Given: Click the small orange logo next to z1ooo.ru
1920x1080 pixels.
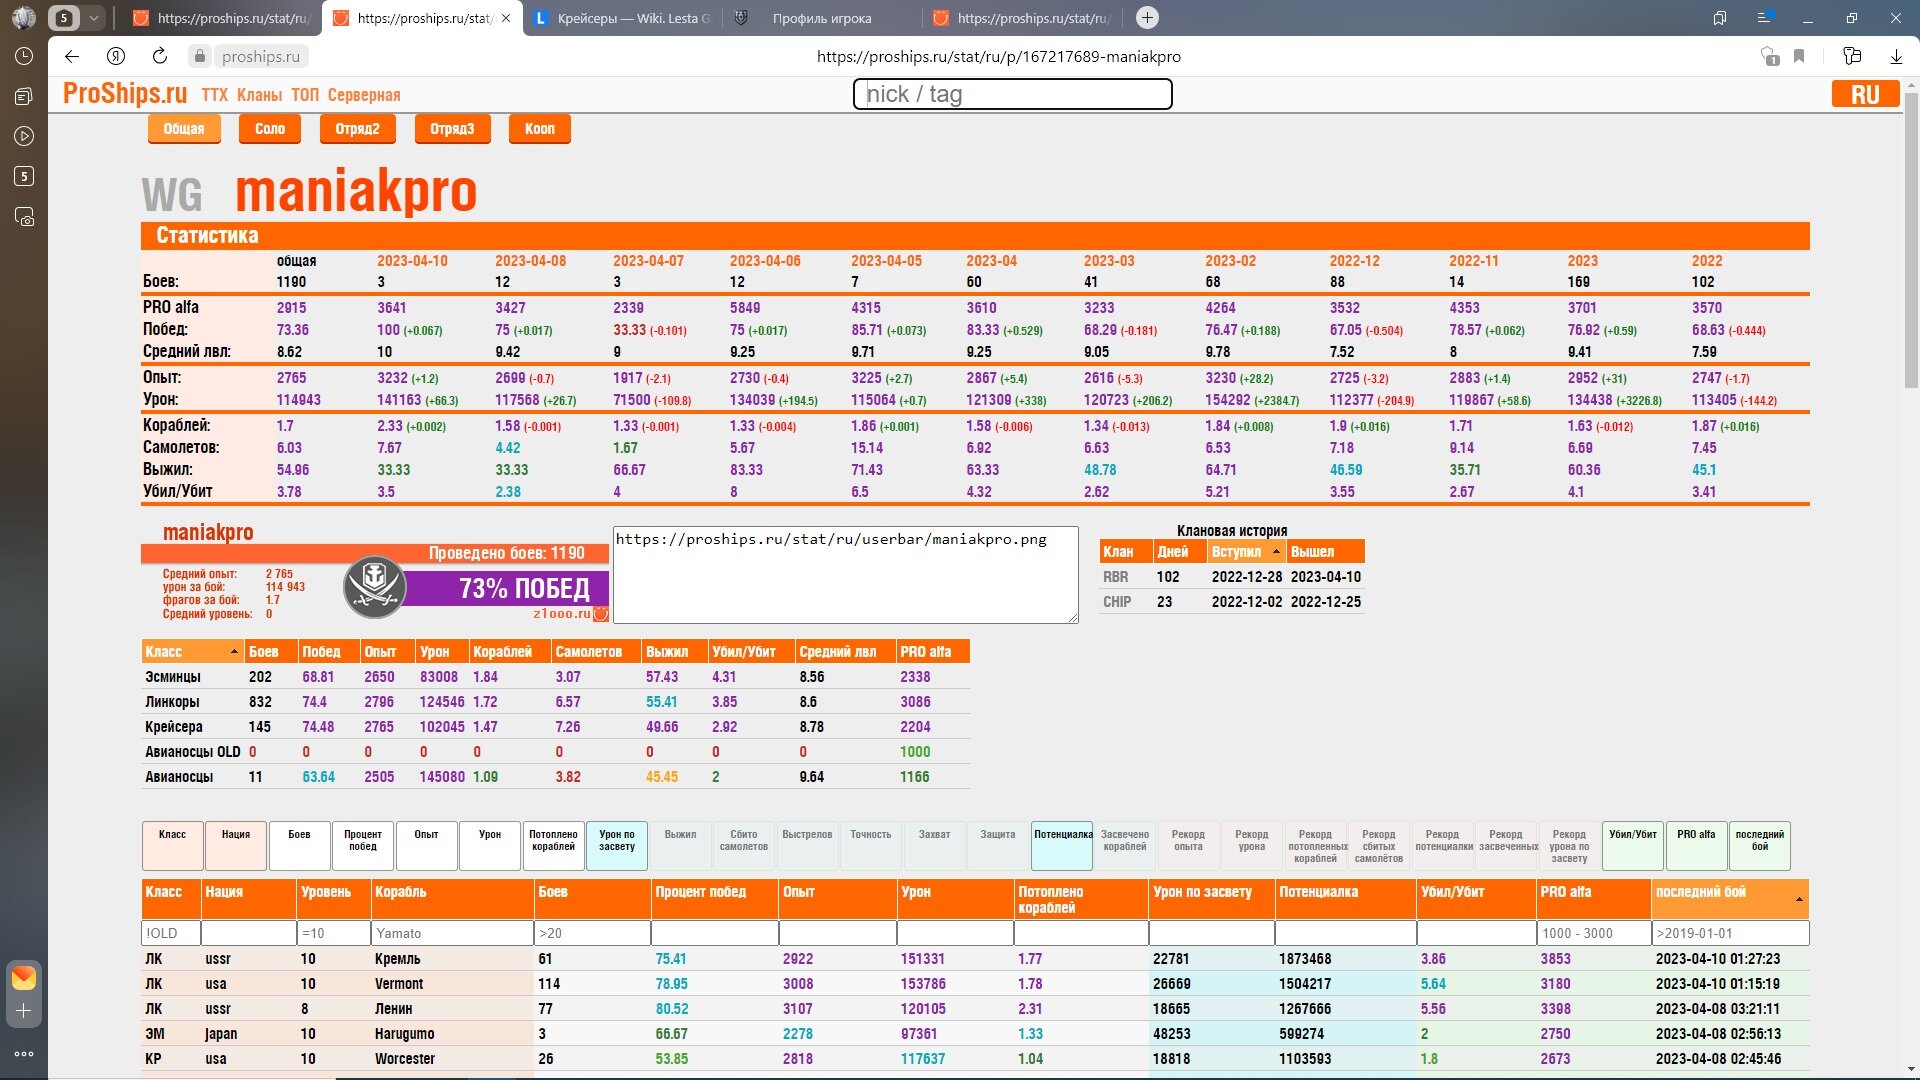Looking at the screenshot, I should [x=601, y=614].
